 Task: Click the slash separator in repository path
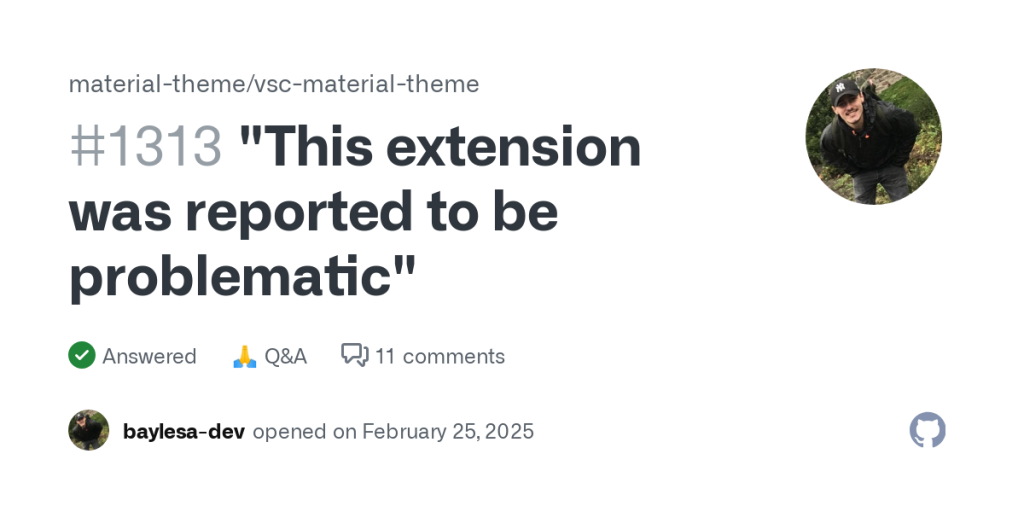click(250, 84)
